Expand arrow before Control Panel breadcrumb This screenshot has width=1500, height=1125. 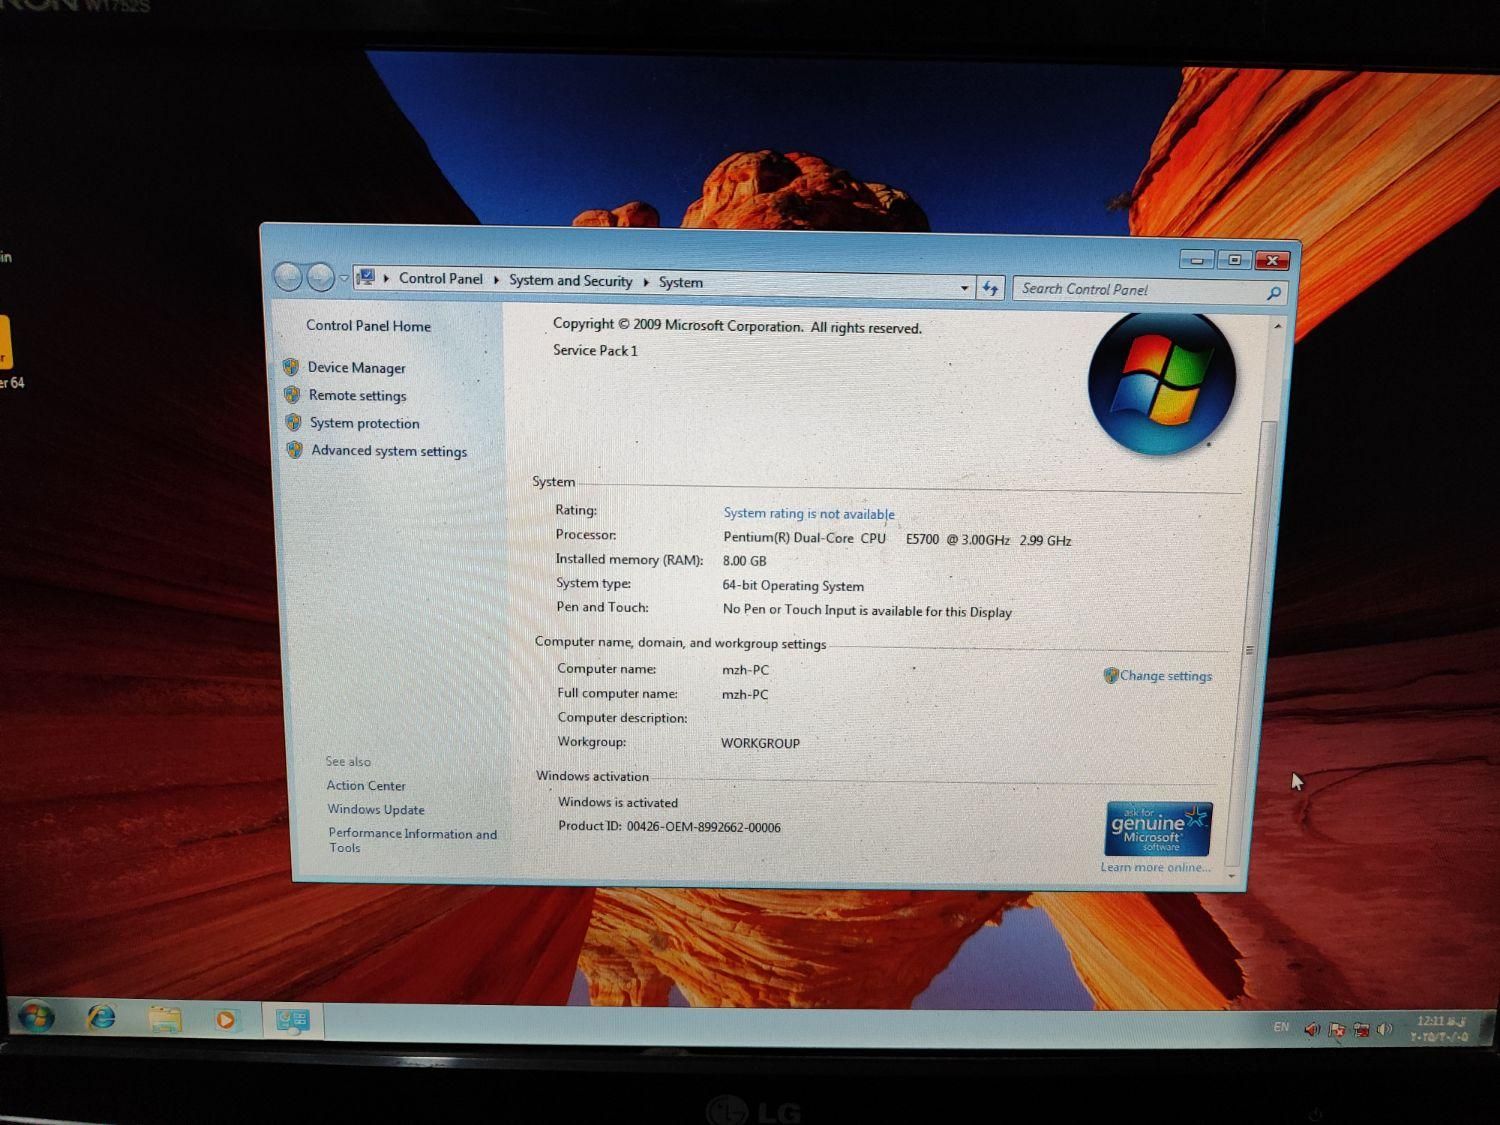pyautogui.click(x=386, y=278)
